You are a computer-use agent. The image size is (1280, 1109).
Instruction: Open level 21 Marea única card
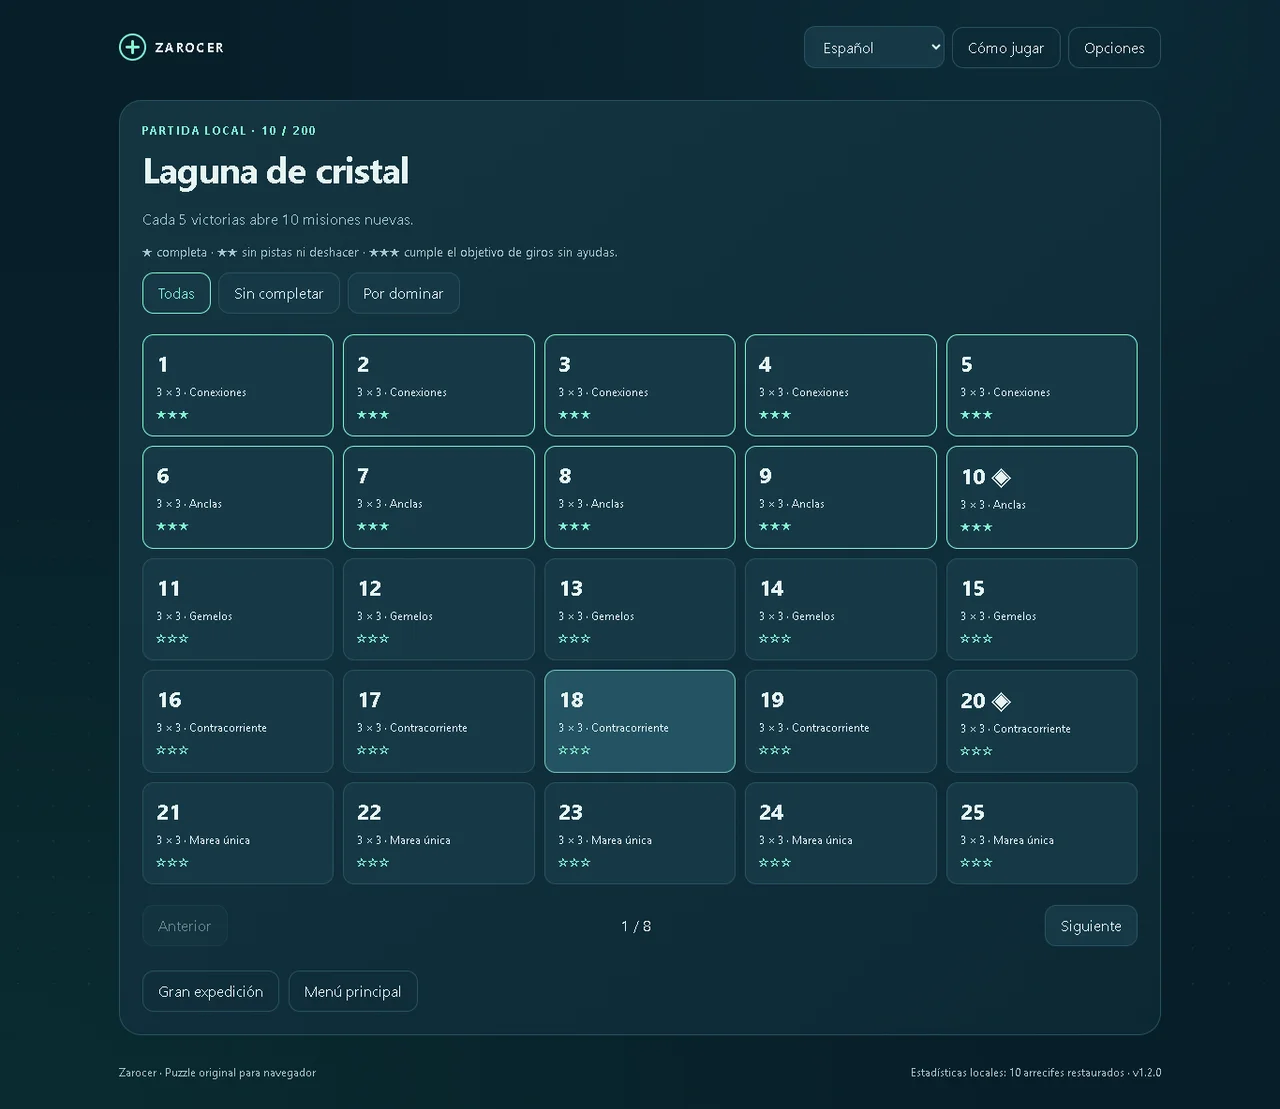[x=238, y=833]
